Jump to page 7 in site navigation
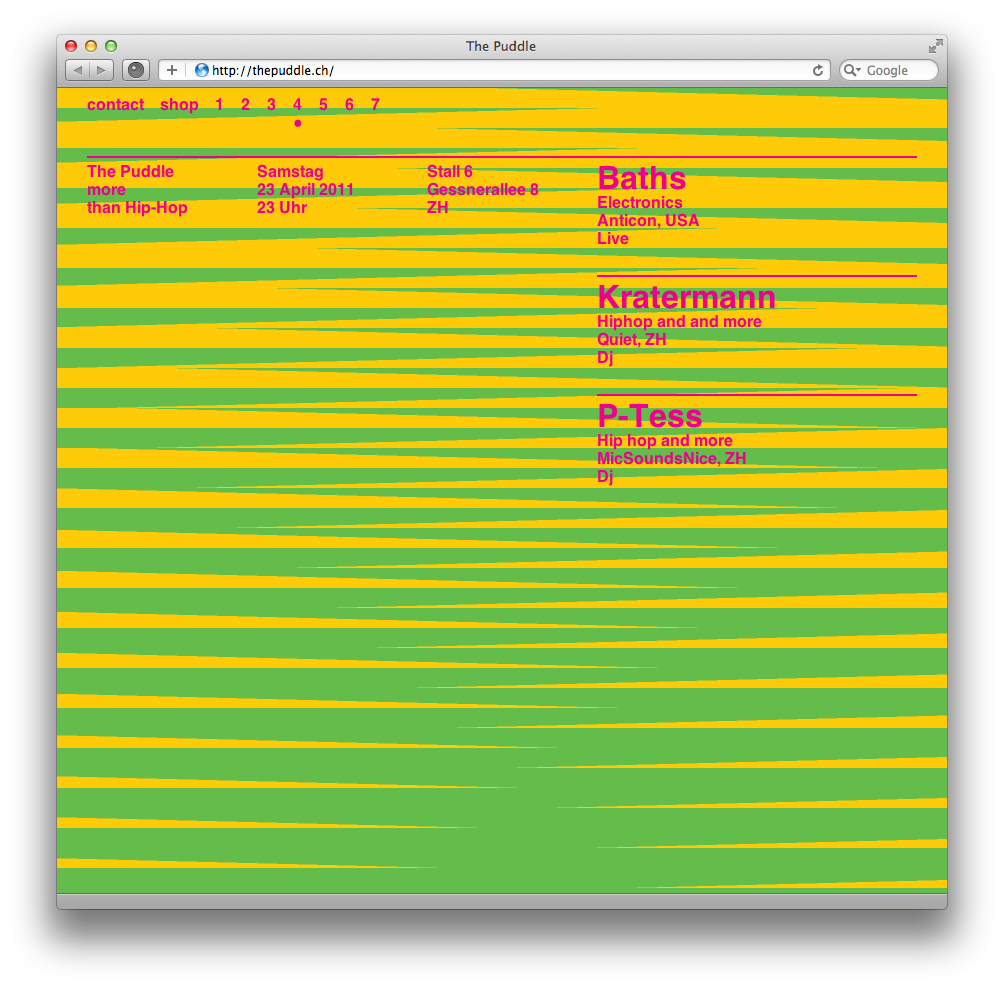 (375, 105)
